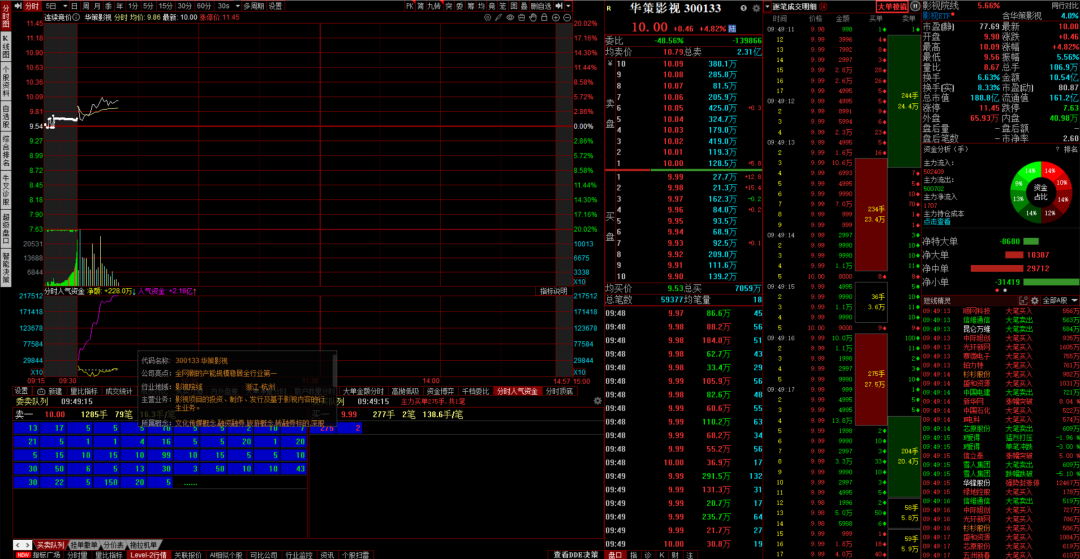The image size is (1080, 559).
Task: Switch to the 周 weekly period
Action: point(85,6)
